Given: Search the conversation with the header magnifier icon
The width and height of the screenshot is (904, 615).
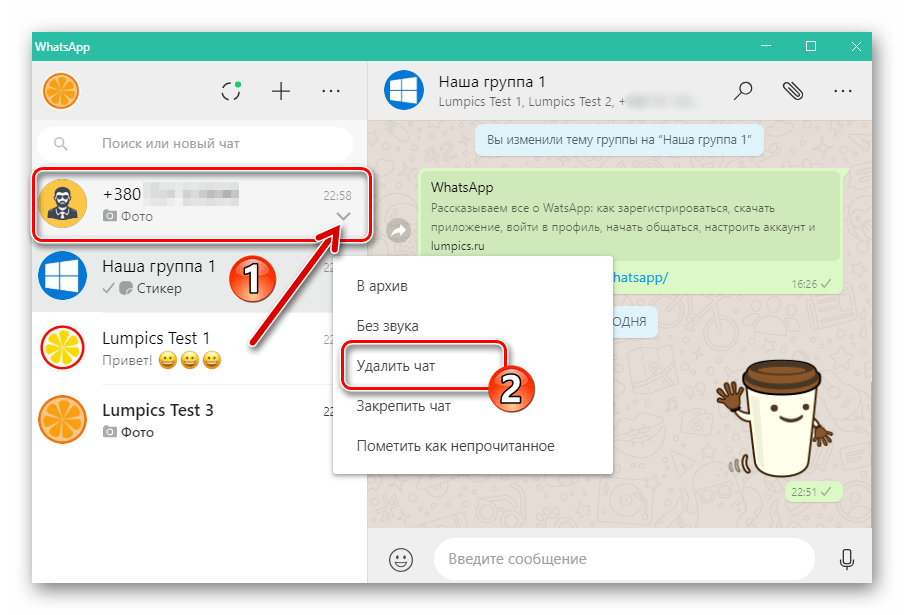Looking at the screenshot, I should coord(743,90).
